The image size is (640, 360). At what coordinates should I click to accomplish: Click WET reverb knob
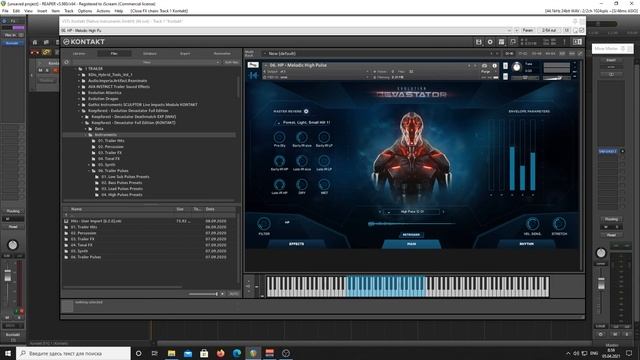[324, 184]
